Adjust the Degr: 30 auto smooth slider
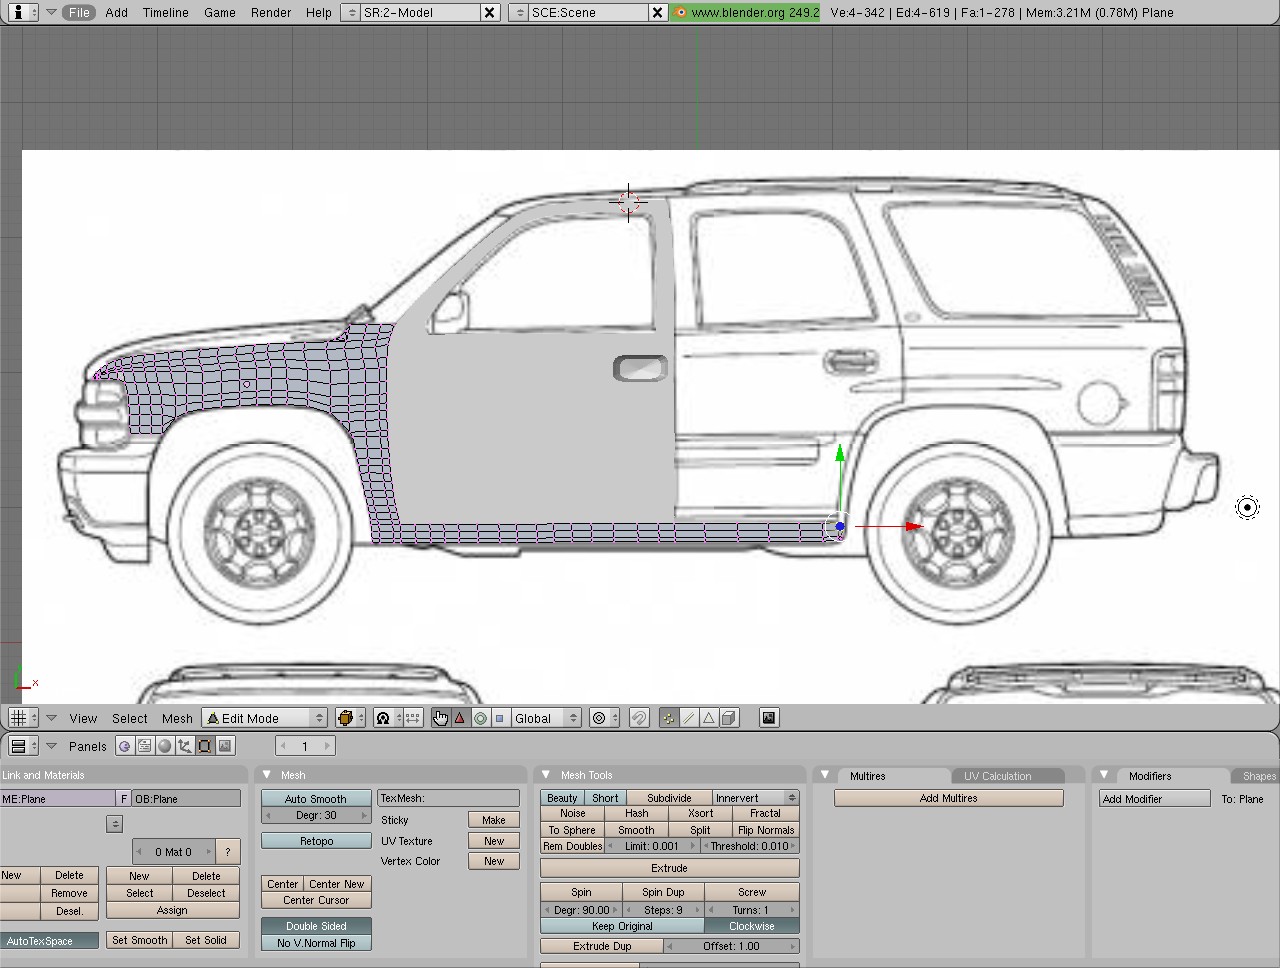1280x968 pixels. click(316, 815)
